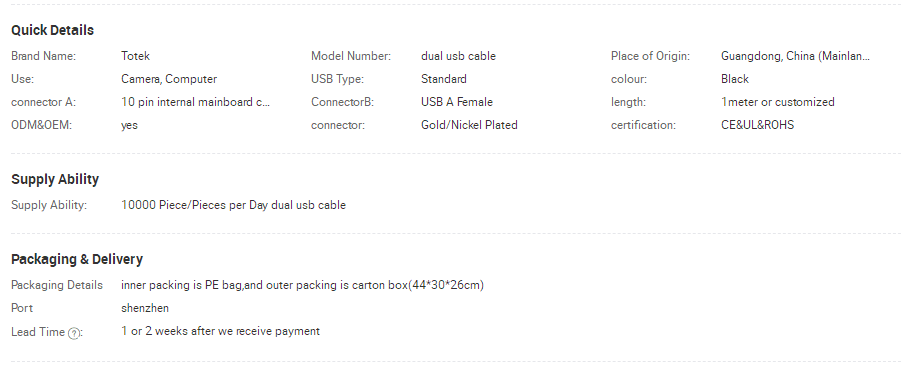Click the truncated Place of Origin value
The height and width of the screenshot is (370, 901).
point(795,56)
